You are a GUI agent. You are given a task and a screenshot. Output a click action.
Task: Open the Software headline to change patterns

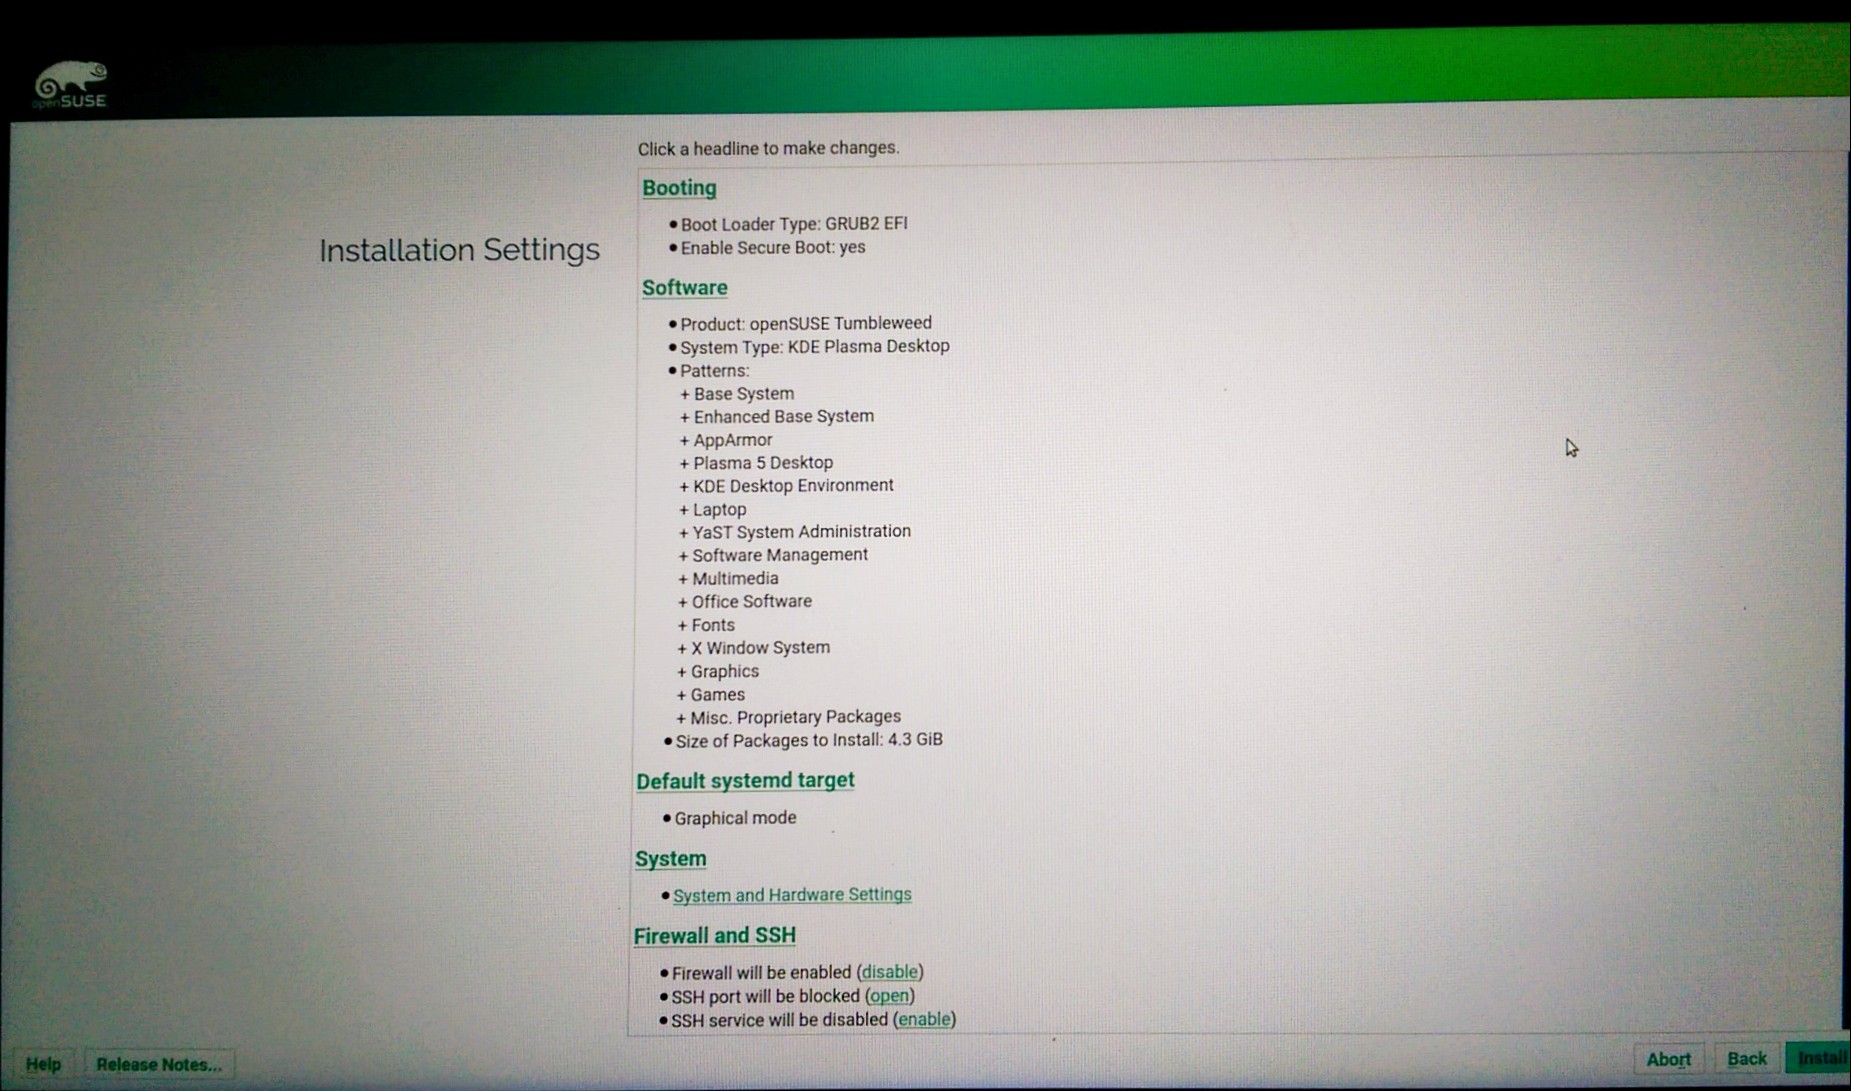(x=684, y=288)
